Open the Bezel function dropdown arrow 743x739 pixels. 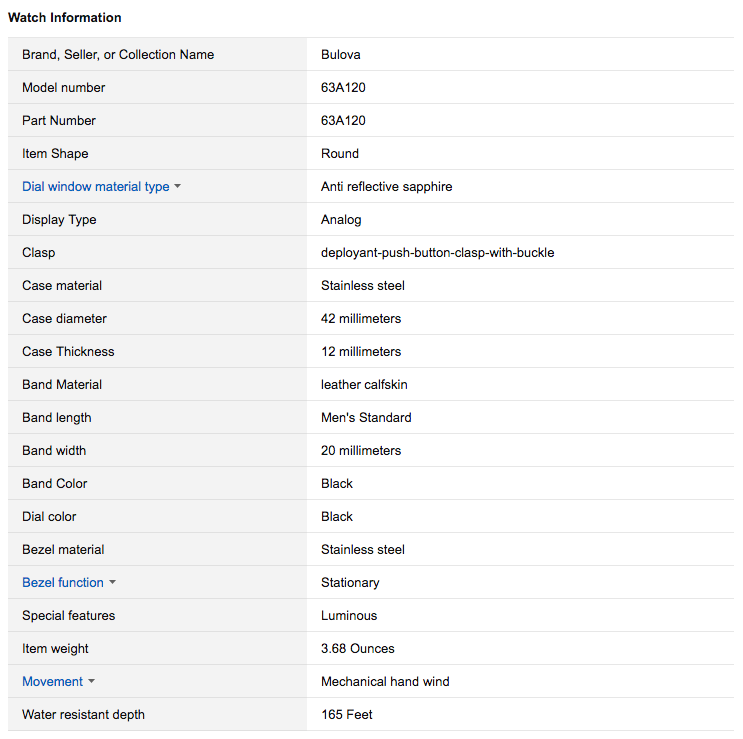[112, 583]
